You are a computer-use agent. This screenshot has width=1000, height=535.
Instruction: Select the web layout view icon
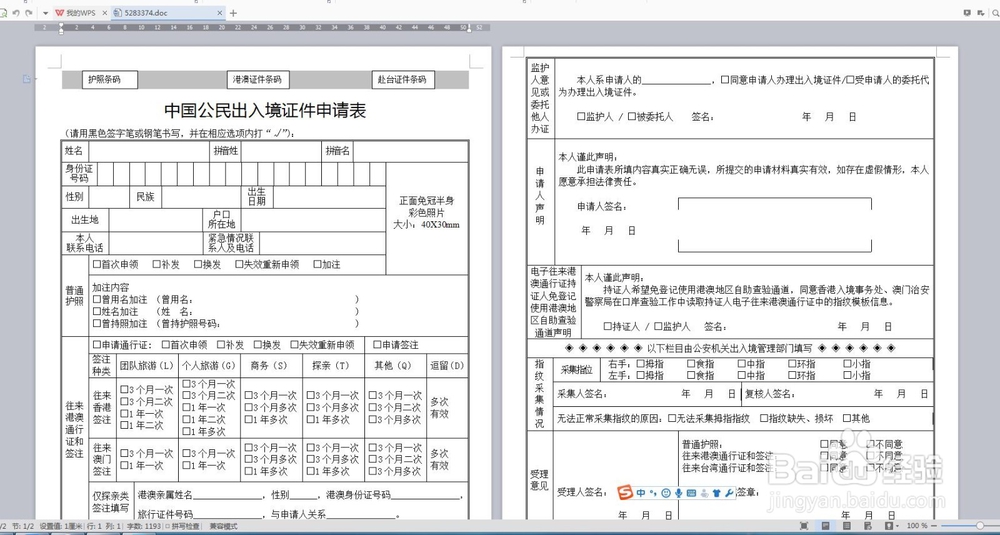pos(869,526)
